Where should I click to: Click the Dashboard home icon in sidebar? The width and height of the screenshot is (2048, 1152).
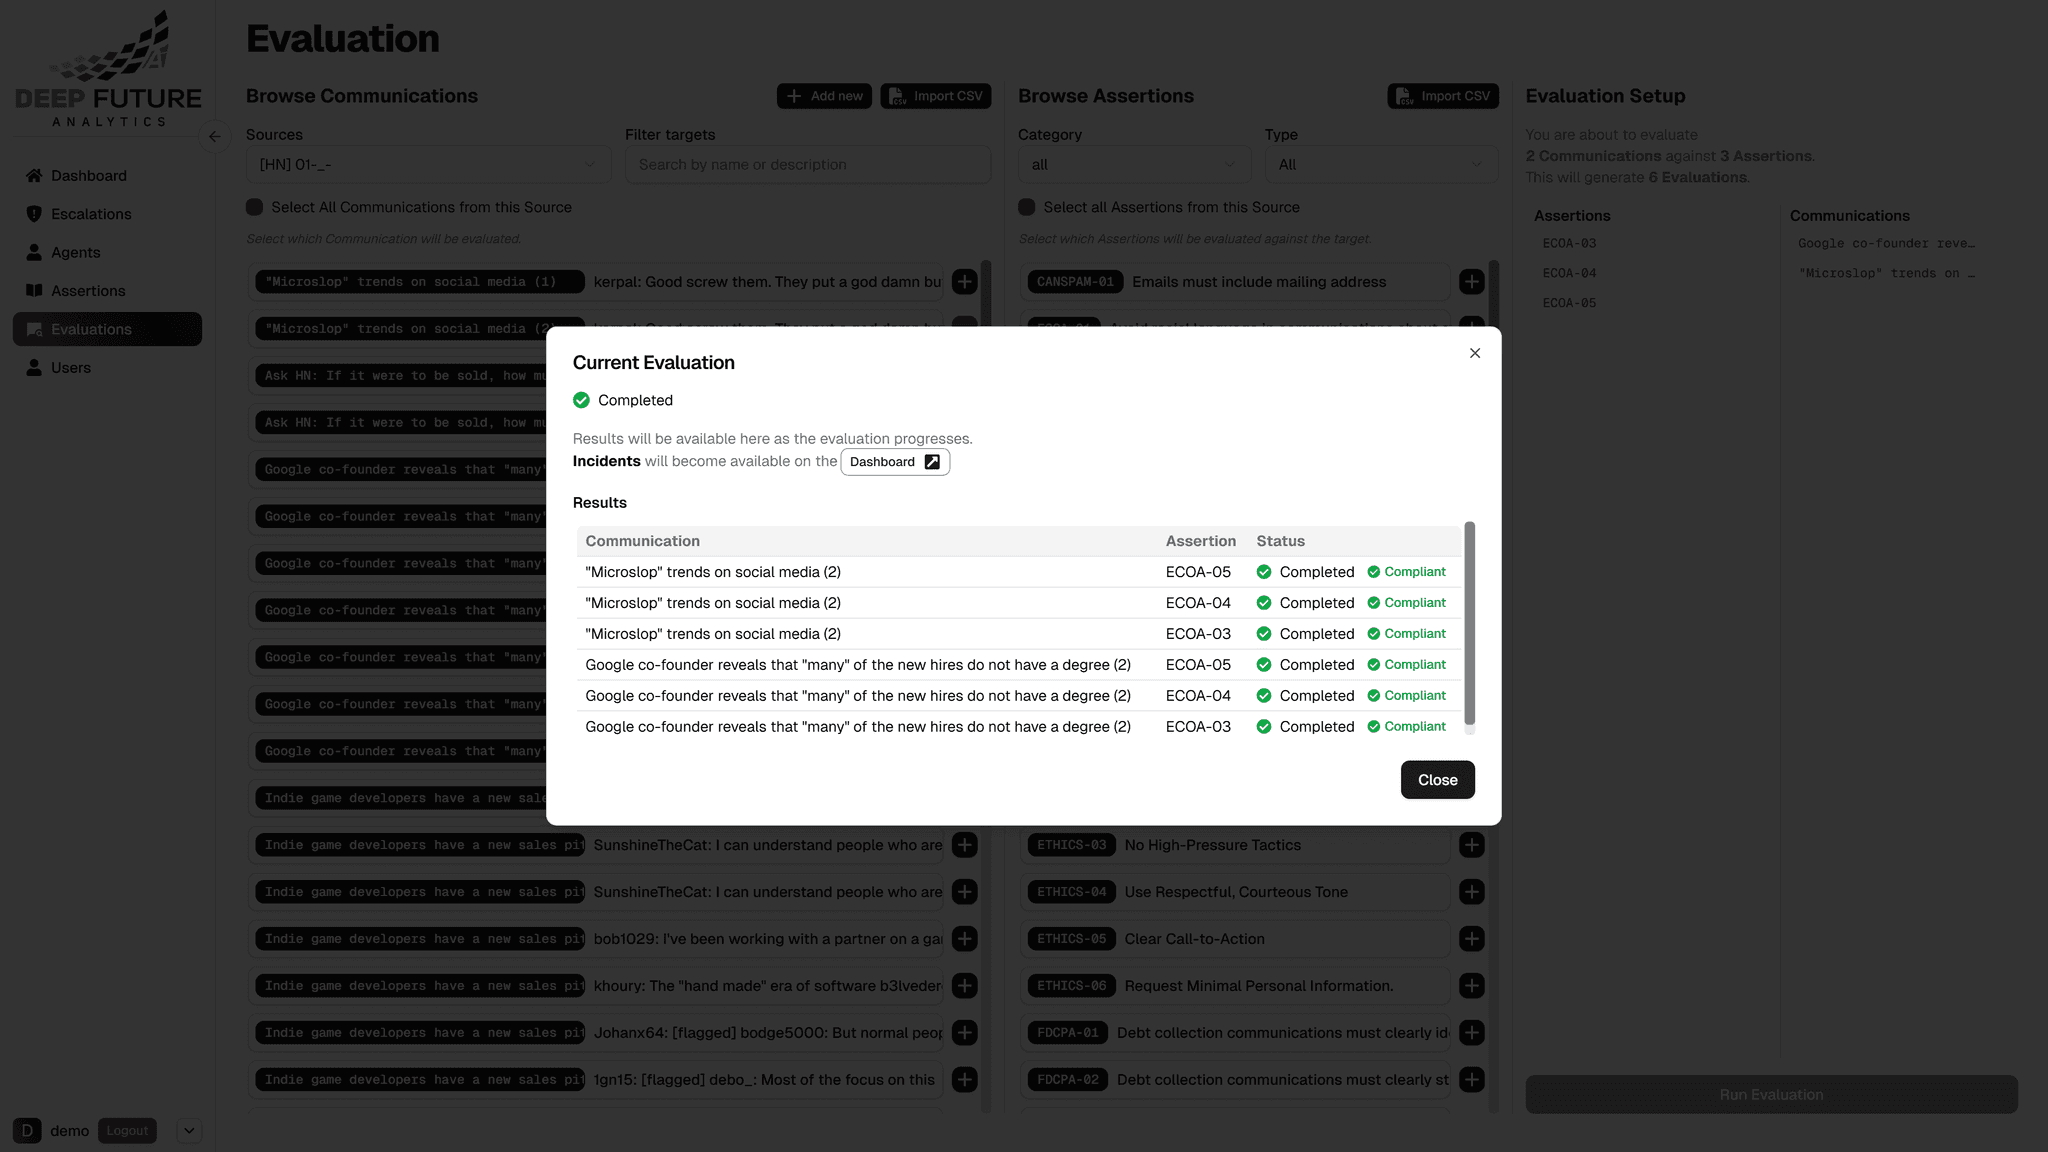(34, 176)
